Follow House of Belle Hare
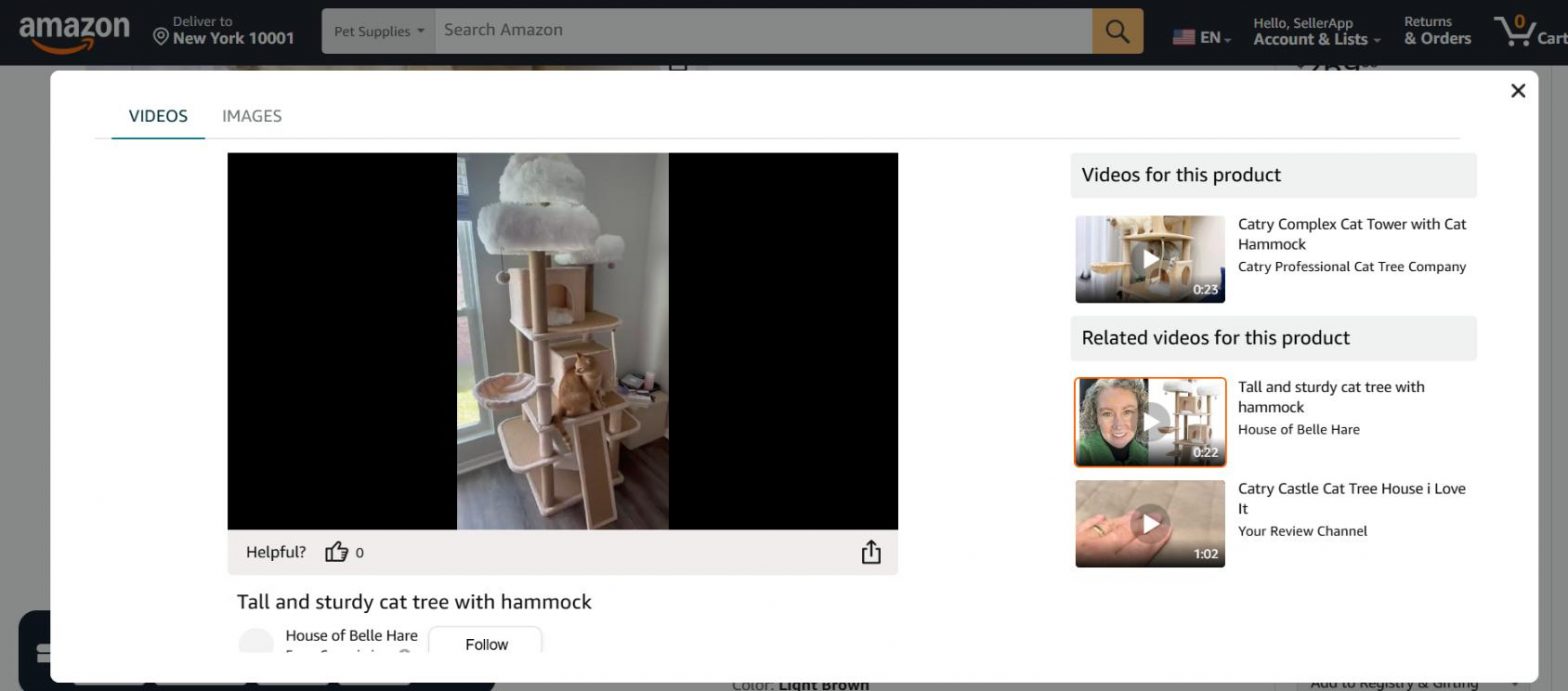The height and width of the screenshot is (691, 1568). [x=486, y=642]
